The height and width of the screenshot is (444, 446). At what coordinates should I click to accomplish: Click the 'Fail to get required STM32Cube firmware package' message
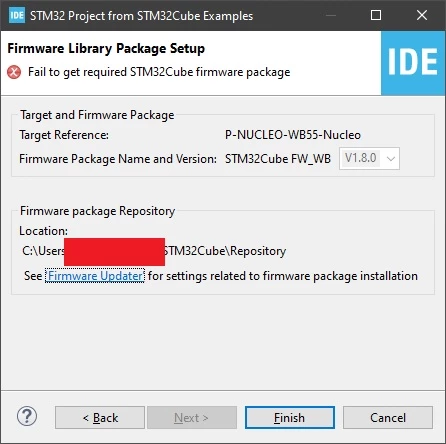159,72
